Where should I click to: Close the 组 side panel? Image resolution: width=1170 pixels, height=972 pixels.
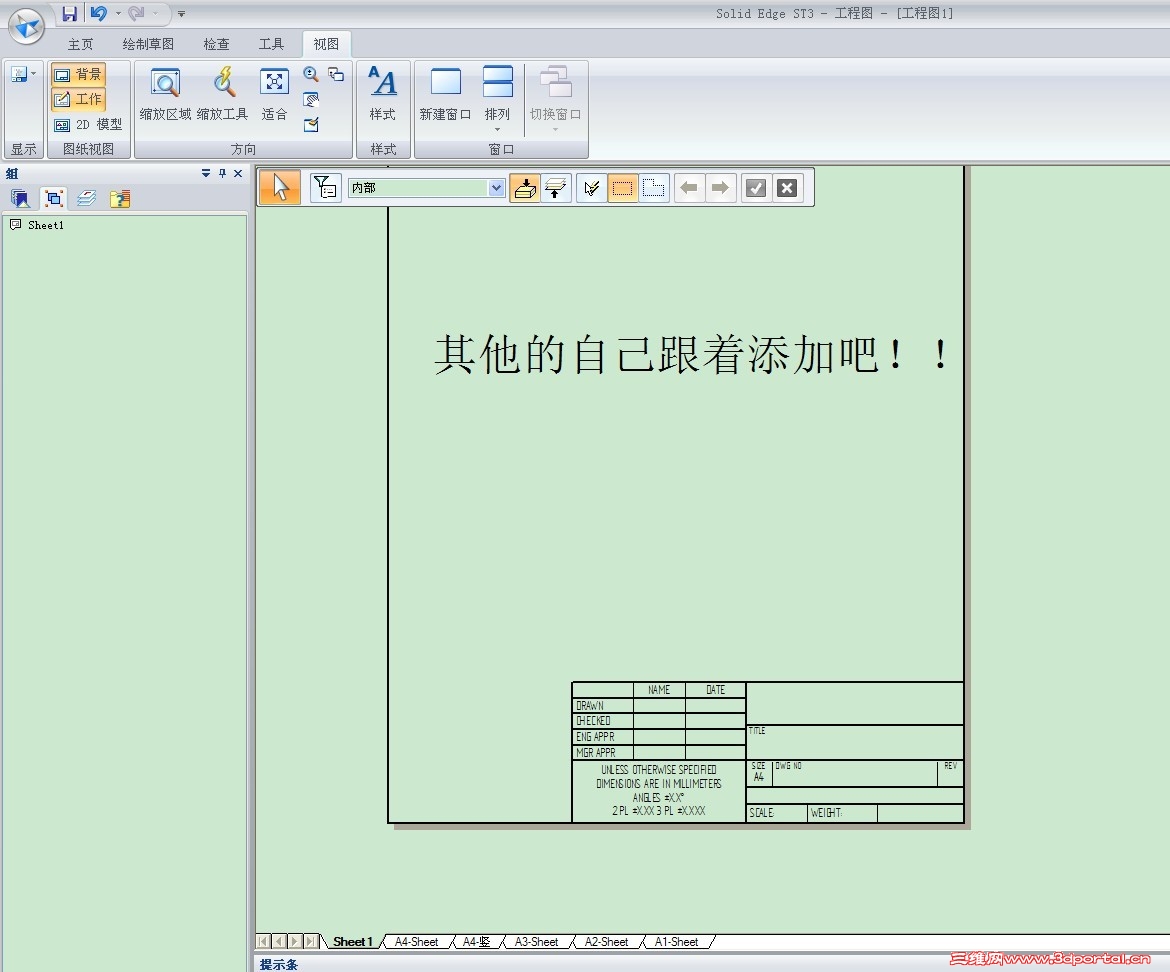click(238, 173)
